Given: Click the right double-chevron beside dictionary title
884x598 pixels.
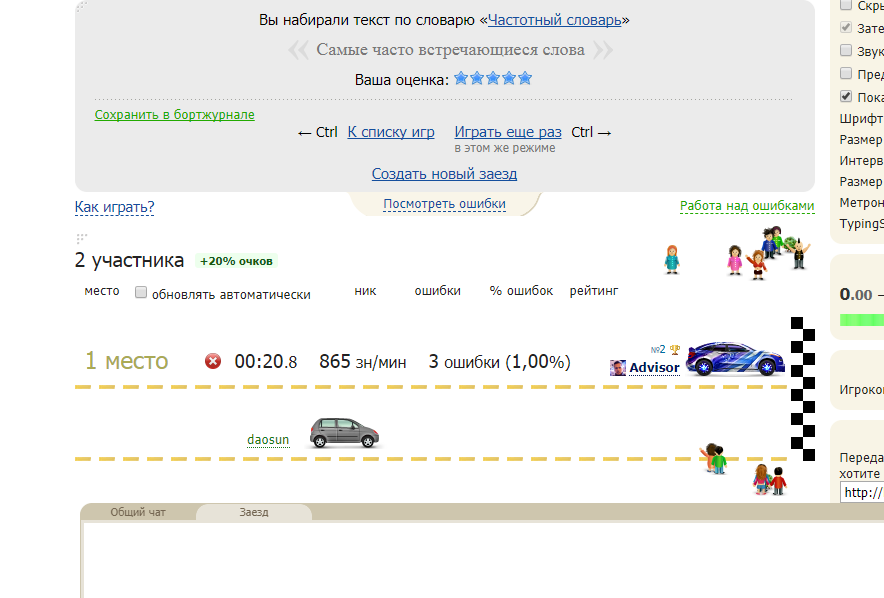Looking at the screenshot, I should (x=603, y=50).
